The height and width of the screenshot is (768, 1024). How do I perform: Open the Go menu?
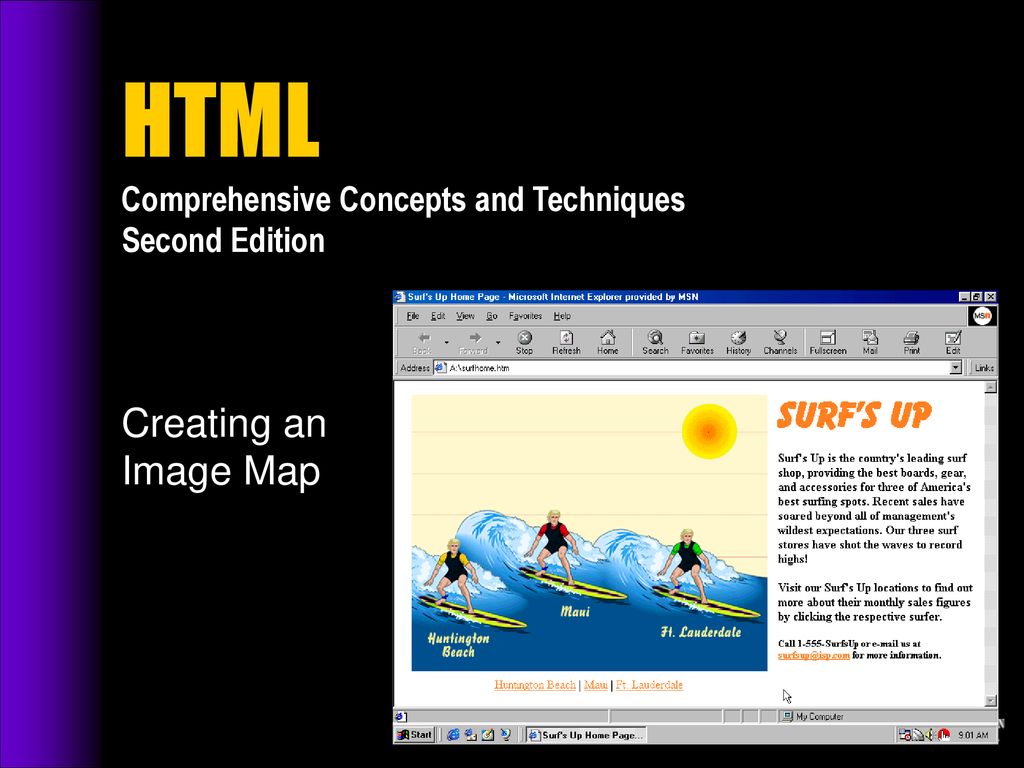[492, 316]
